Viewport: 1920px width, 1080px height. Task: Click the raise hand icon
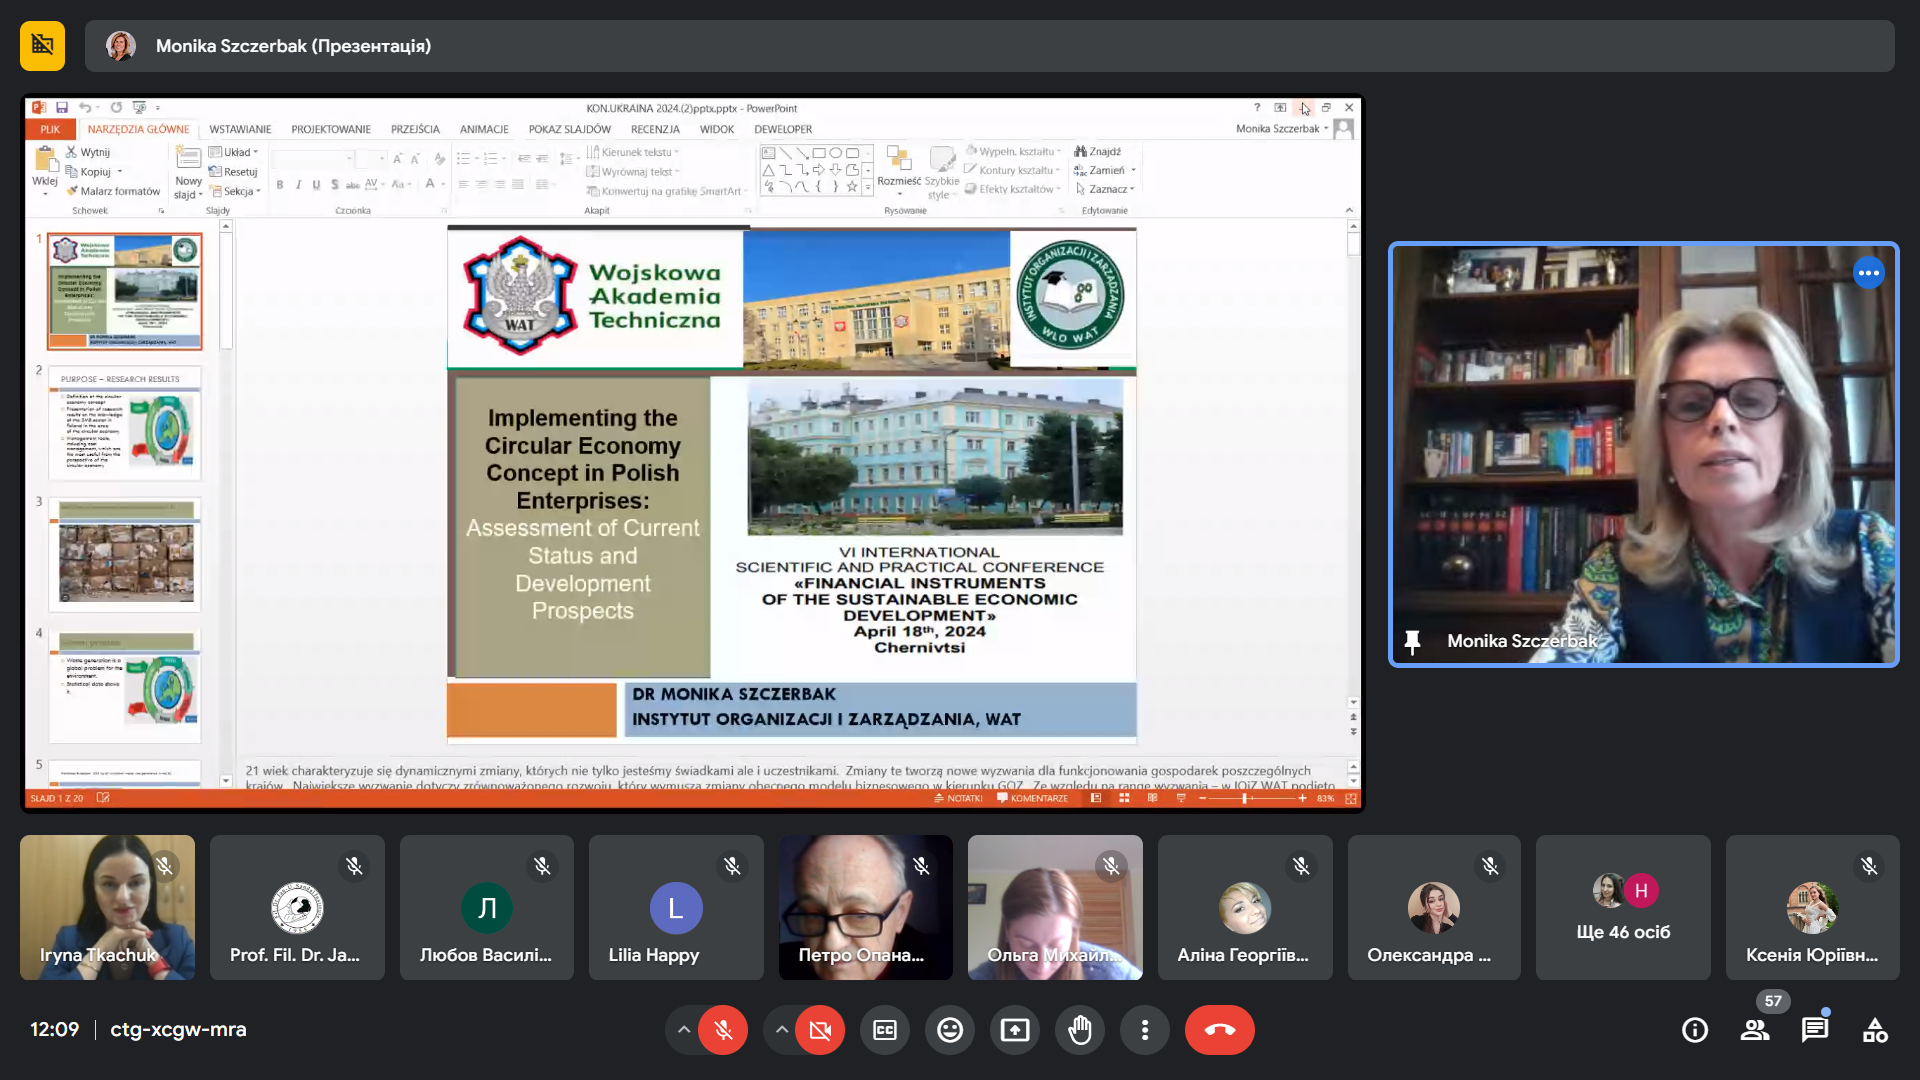pyautogui.click(x=1080, y=1030)
